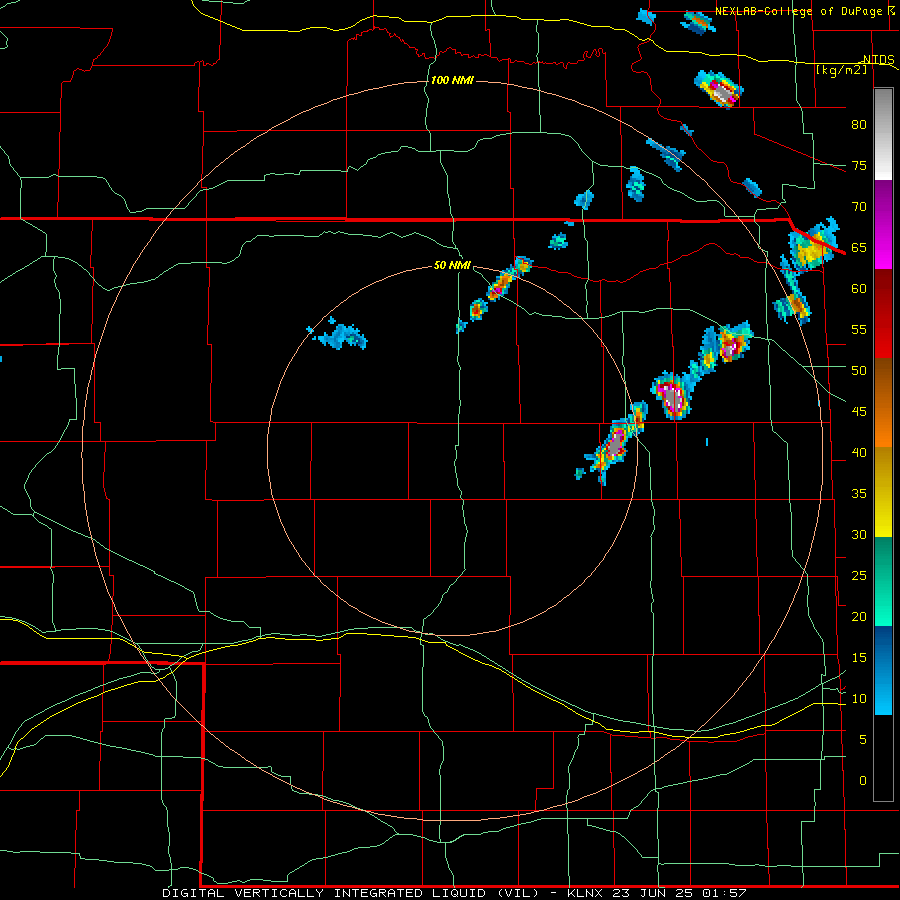
Task: Select the 15 value on the VIL scale
Action: tap(859, 658)
